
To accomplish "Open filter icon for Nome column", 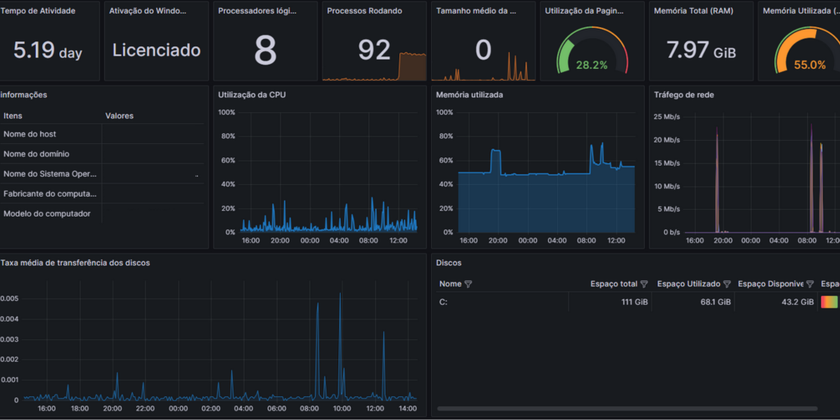I will click(x=468, y=284).
